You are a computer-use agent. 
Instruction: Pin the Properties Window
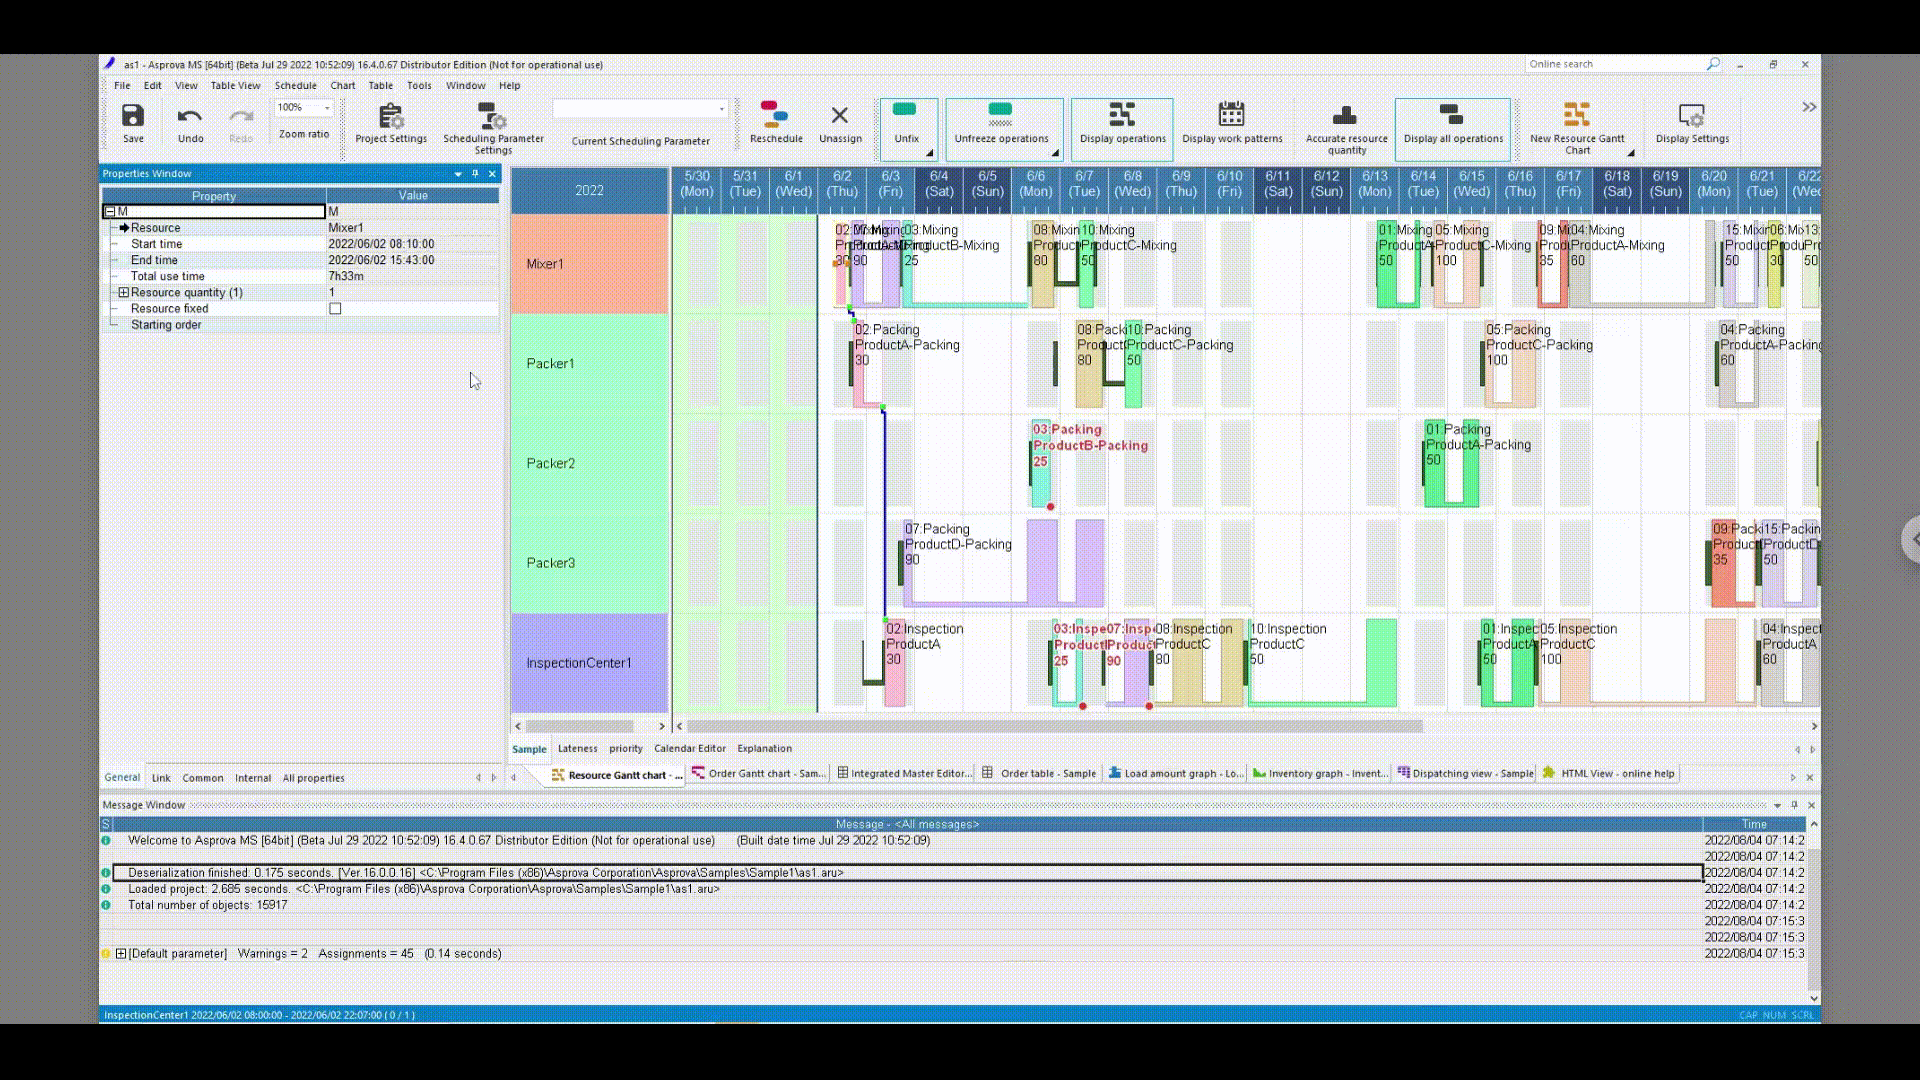[x=475, y=174]
